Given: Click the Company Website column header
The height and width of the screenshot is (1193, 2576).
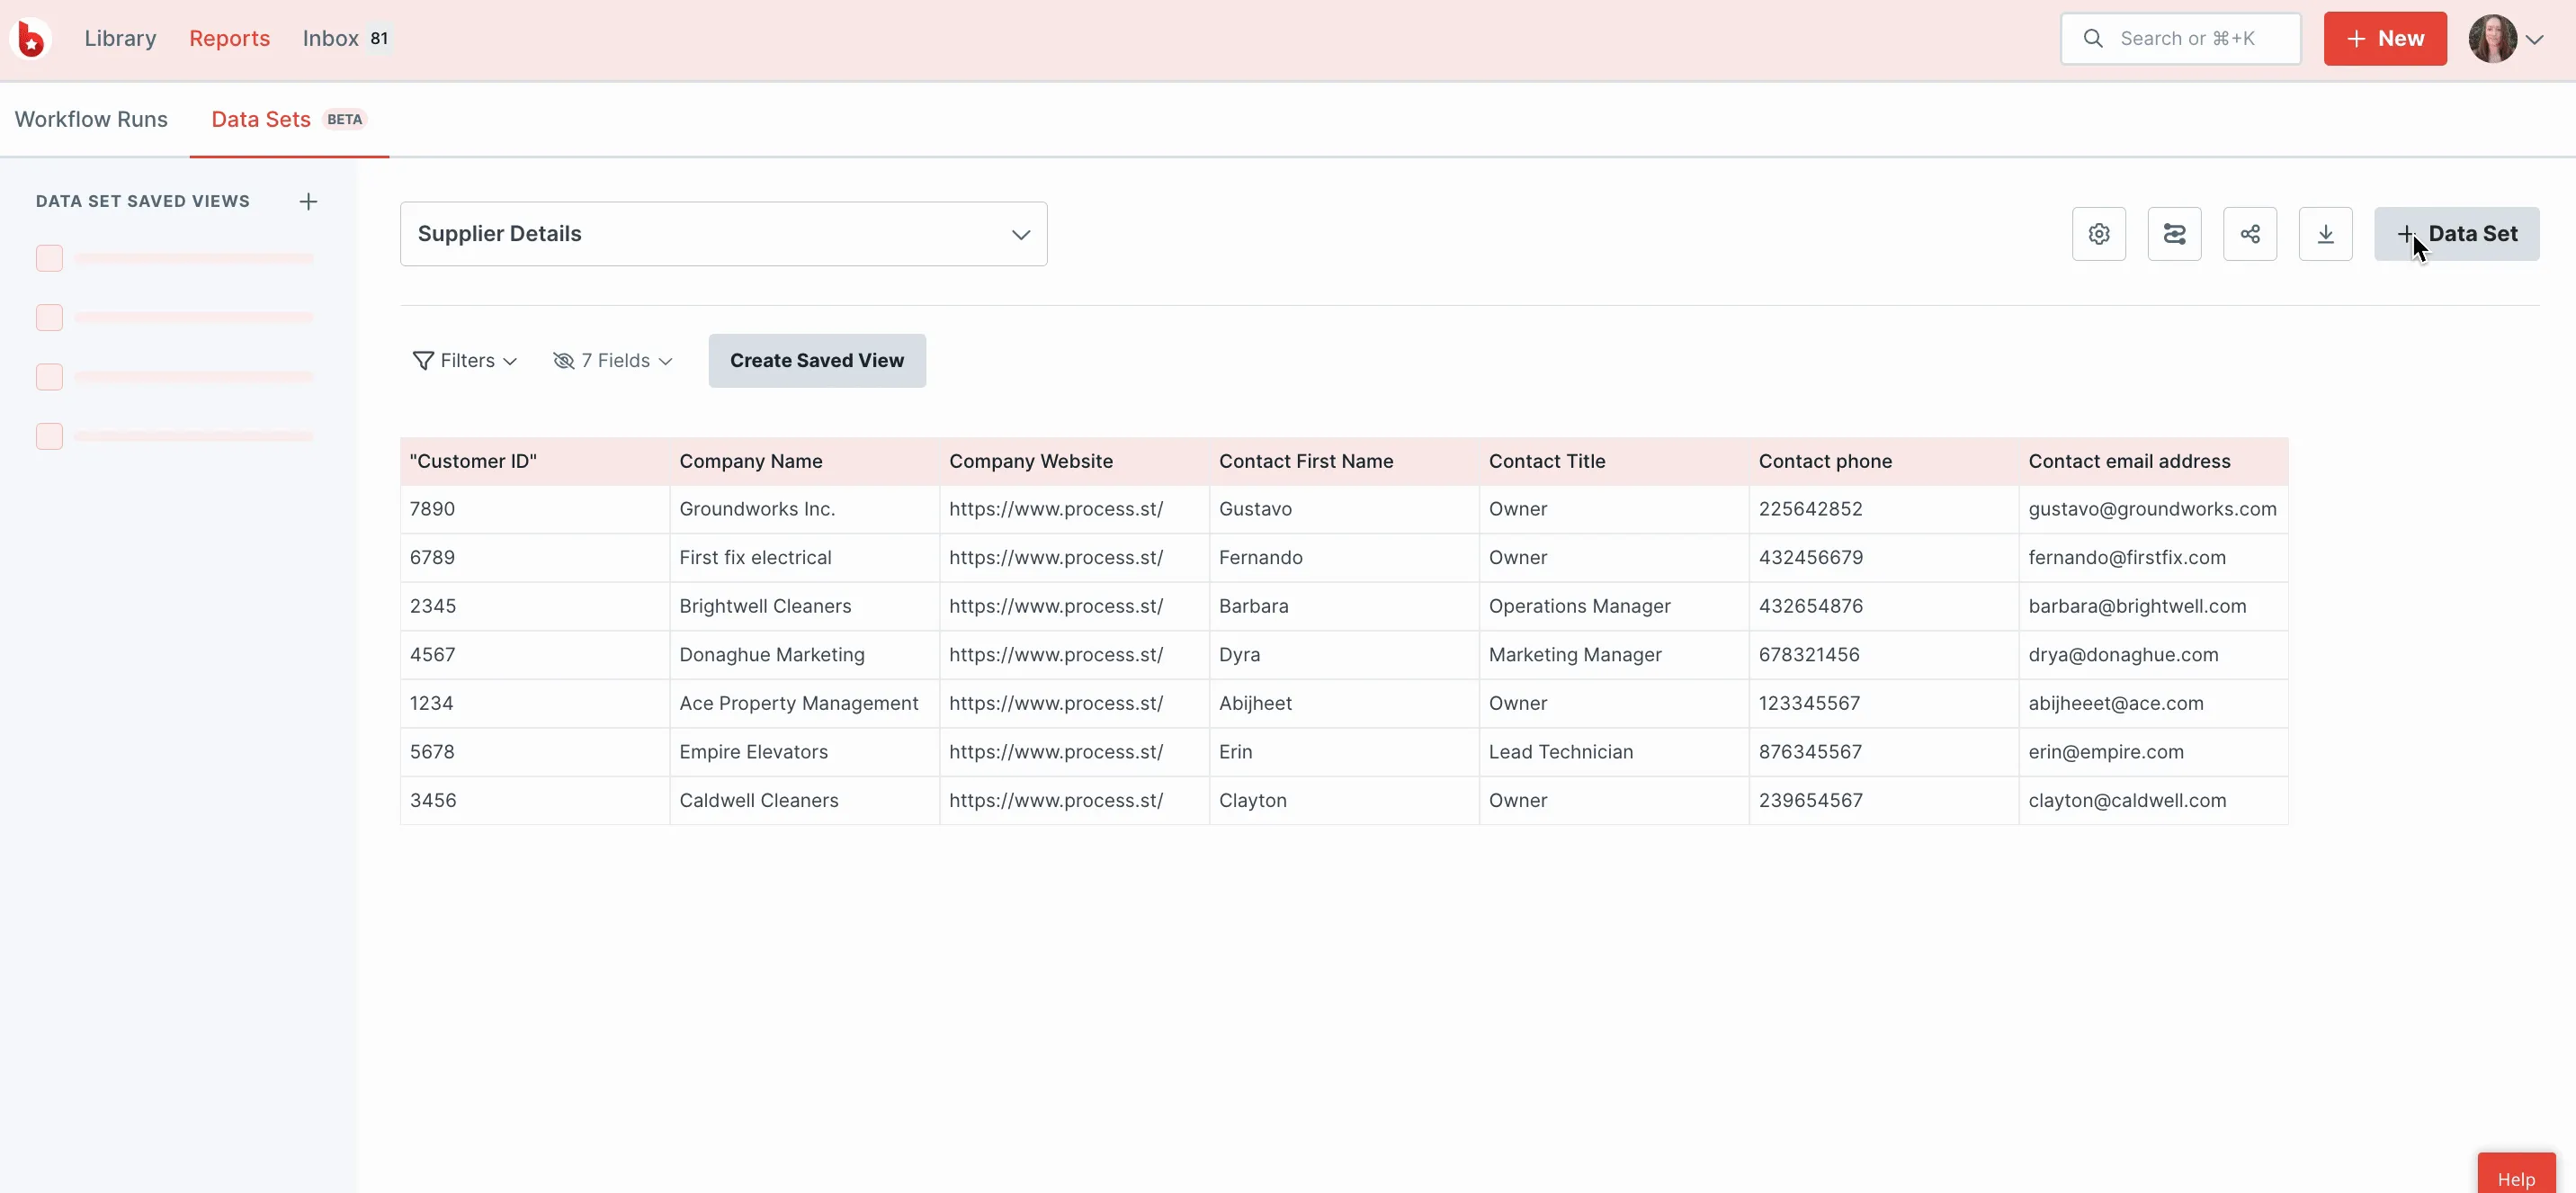Looking at the screenshot, I should tap(1075, 462).
